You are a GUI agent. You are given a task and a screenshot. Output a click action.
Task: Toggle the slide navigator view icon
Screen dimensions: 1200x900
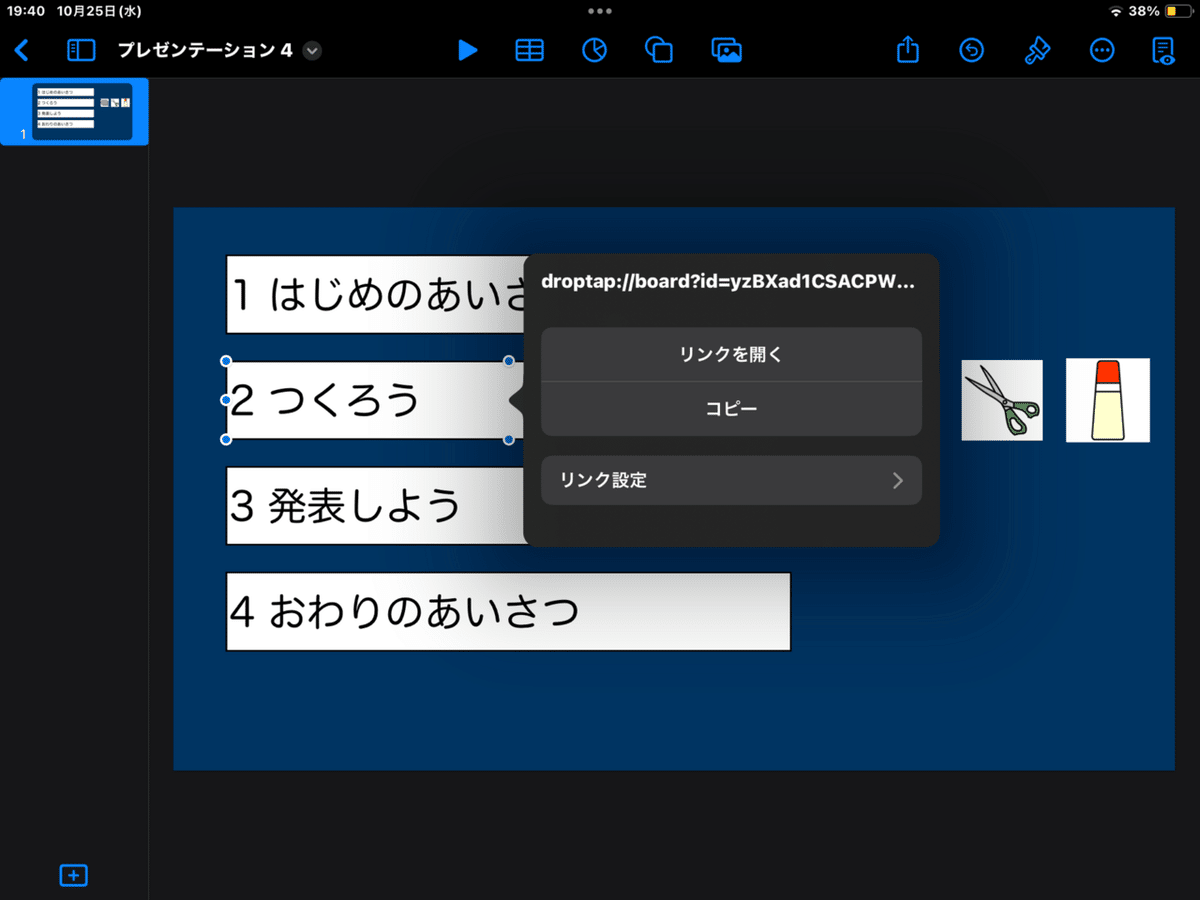[x=80, y=50]
